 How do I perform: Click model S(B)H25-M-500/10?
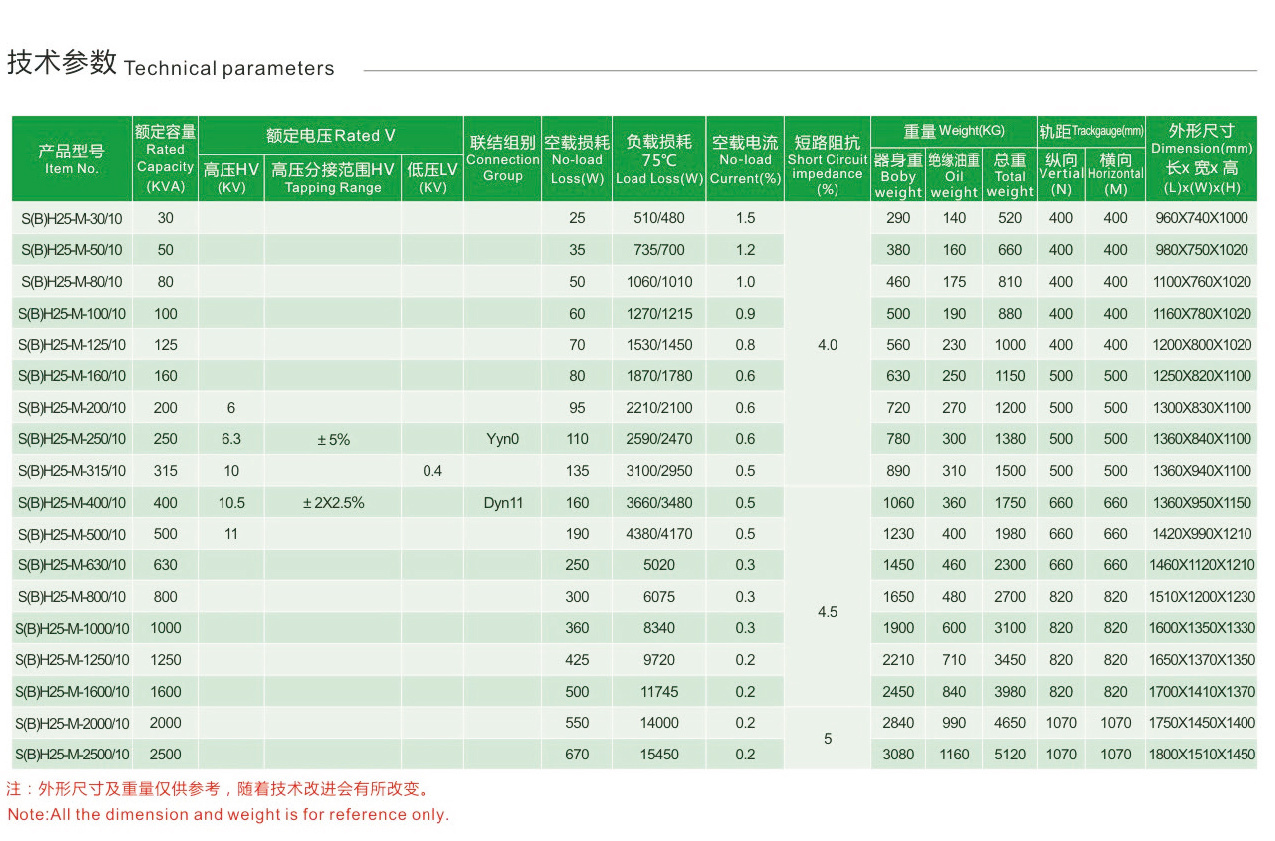tap(72, 534)
